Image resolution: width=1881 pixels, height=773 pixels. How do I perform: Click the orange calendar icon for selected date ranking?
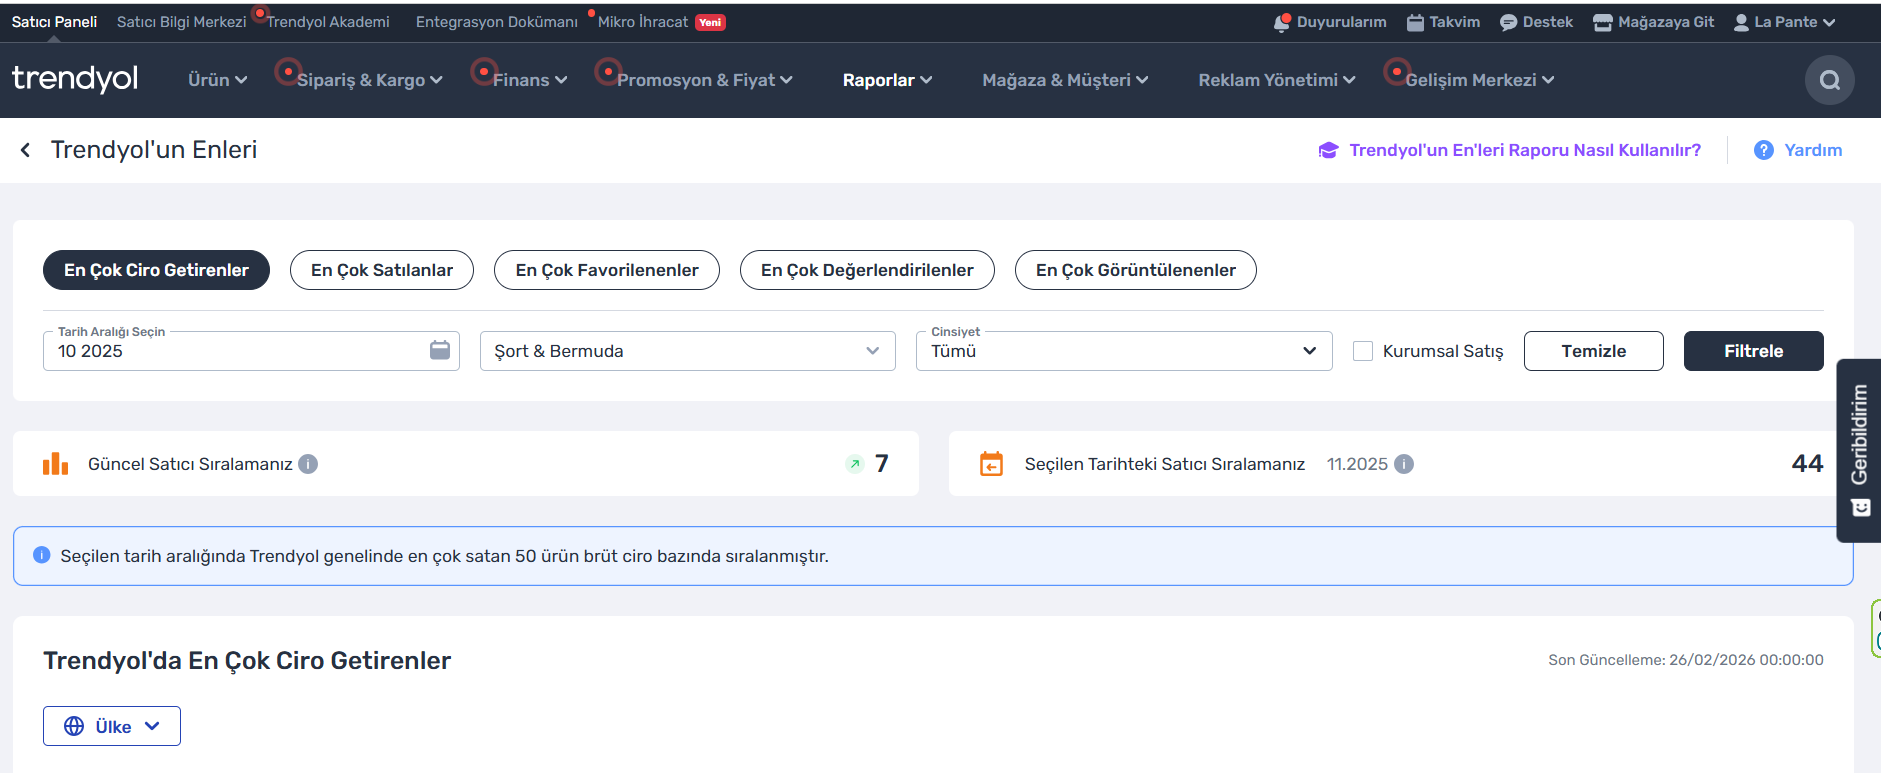click(x=991, y=464)
